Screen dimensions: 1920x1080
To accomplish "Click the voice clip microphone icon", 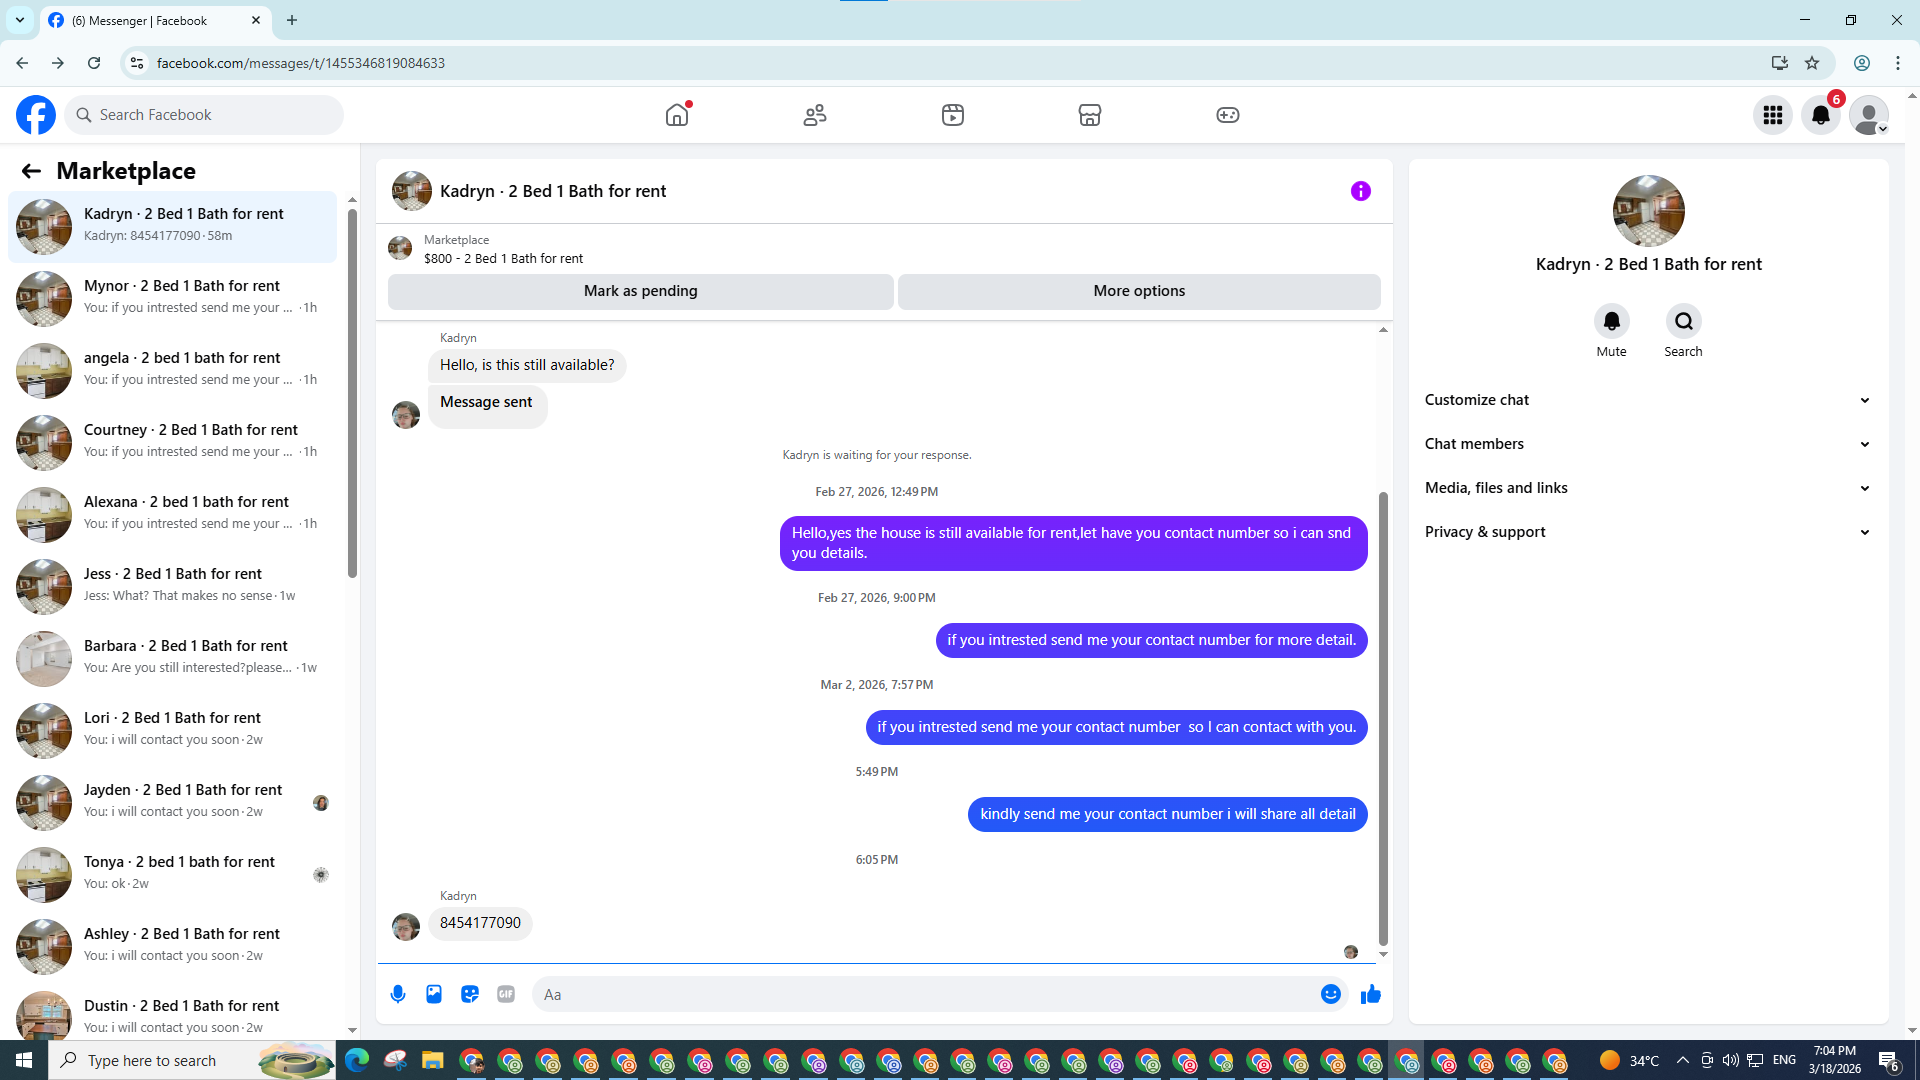I will point(398,994).
